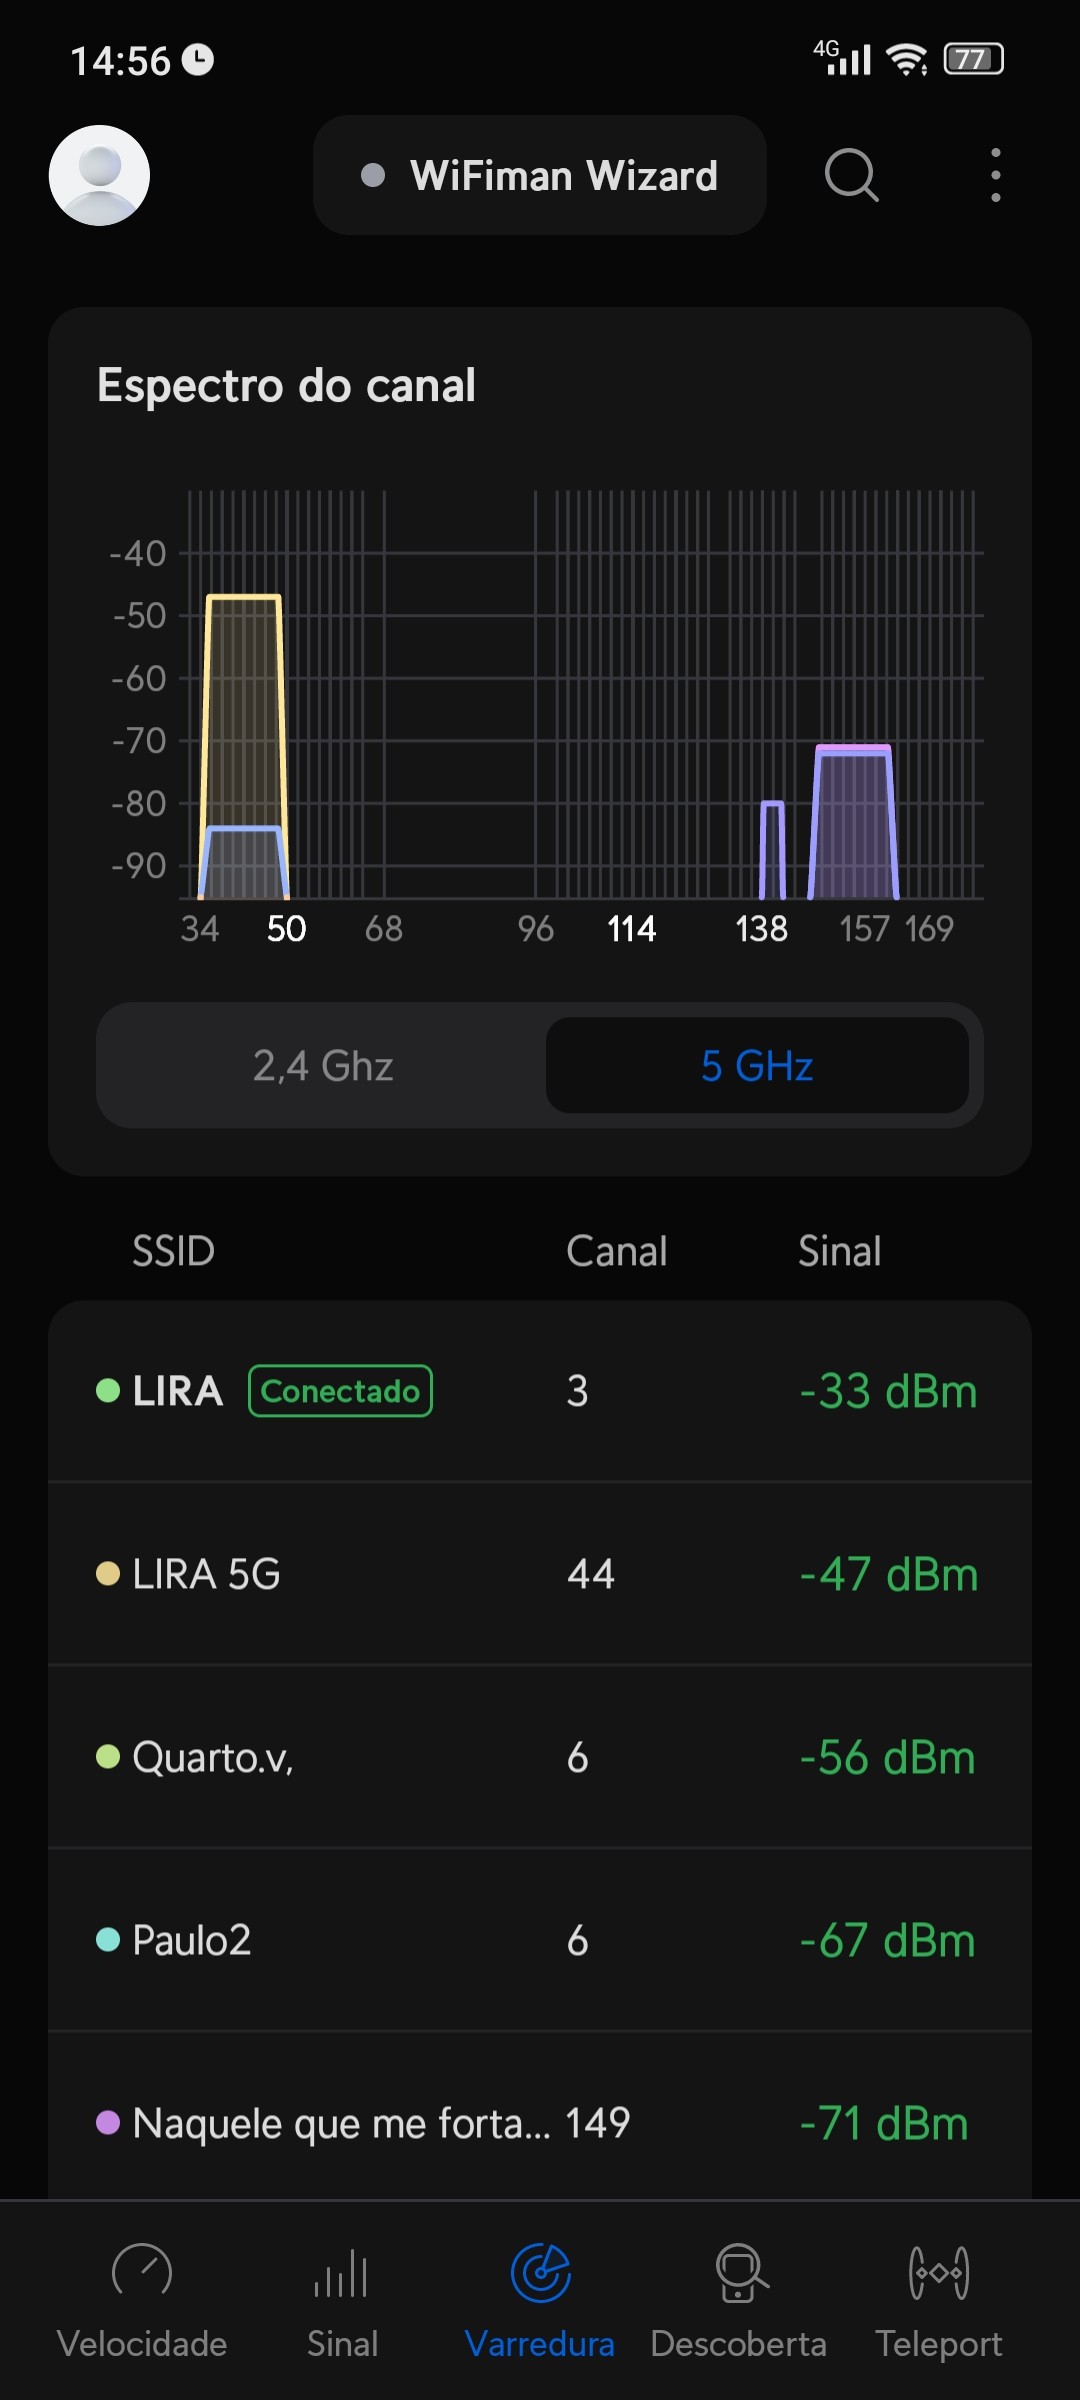This screenshot has width=1080, height=2400.
Task: Tap the Conectado badge next to LIRA
Action: click(x=340, y=1391)
